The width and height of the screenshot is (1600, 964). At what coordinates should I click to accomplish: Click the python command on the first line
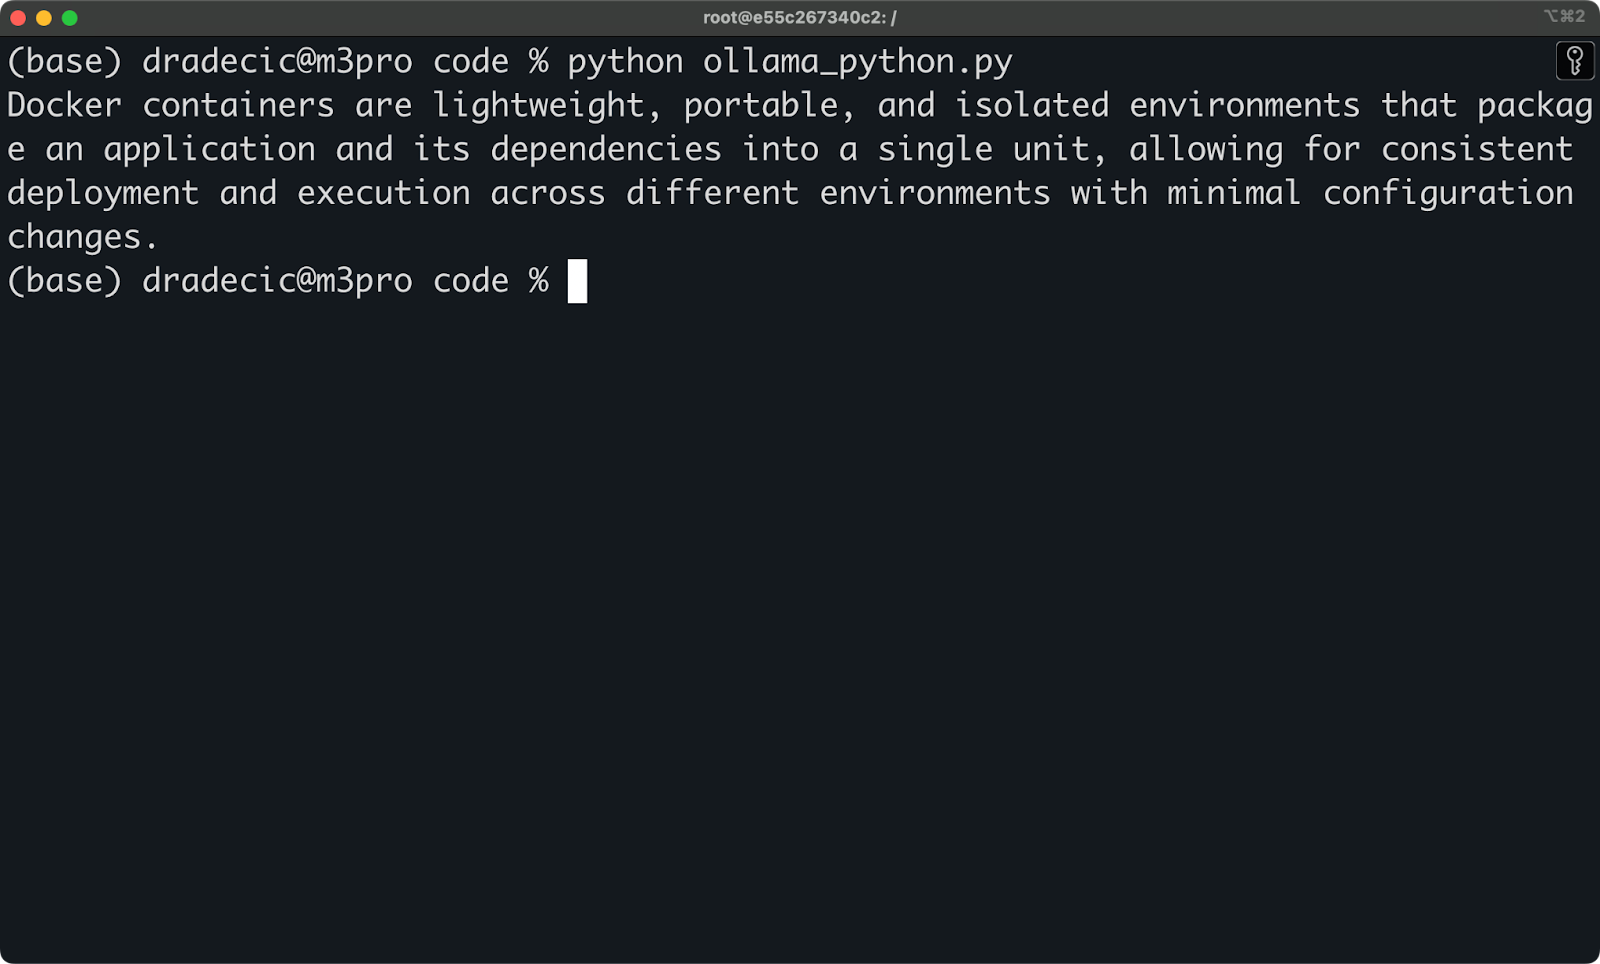(x=625, y=60)
